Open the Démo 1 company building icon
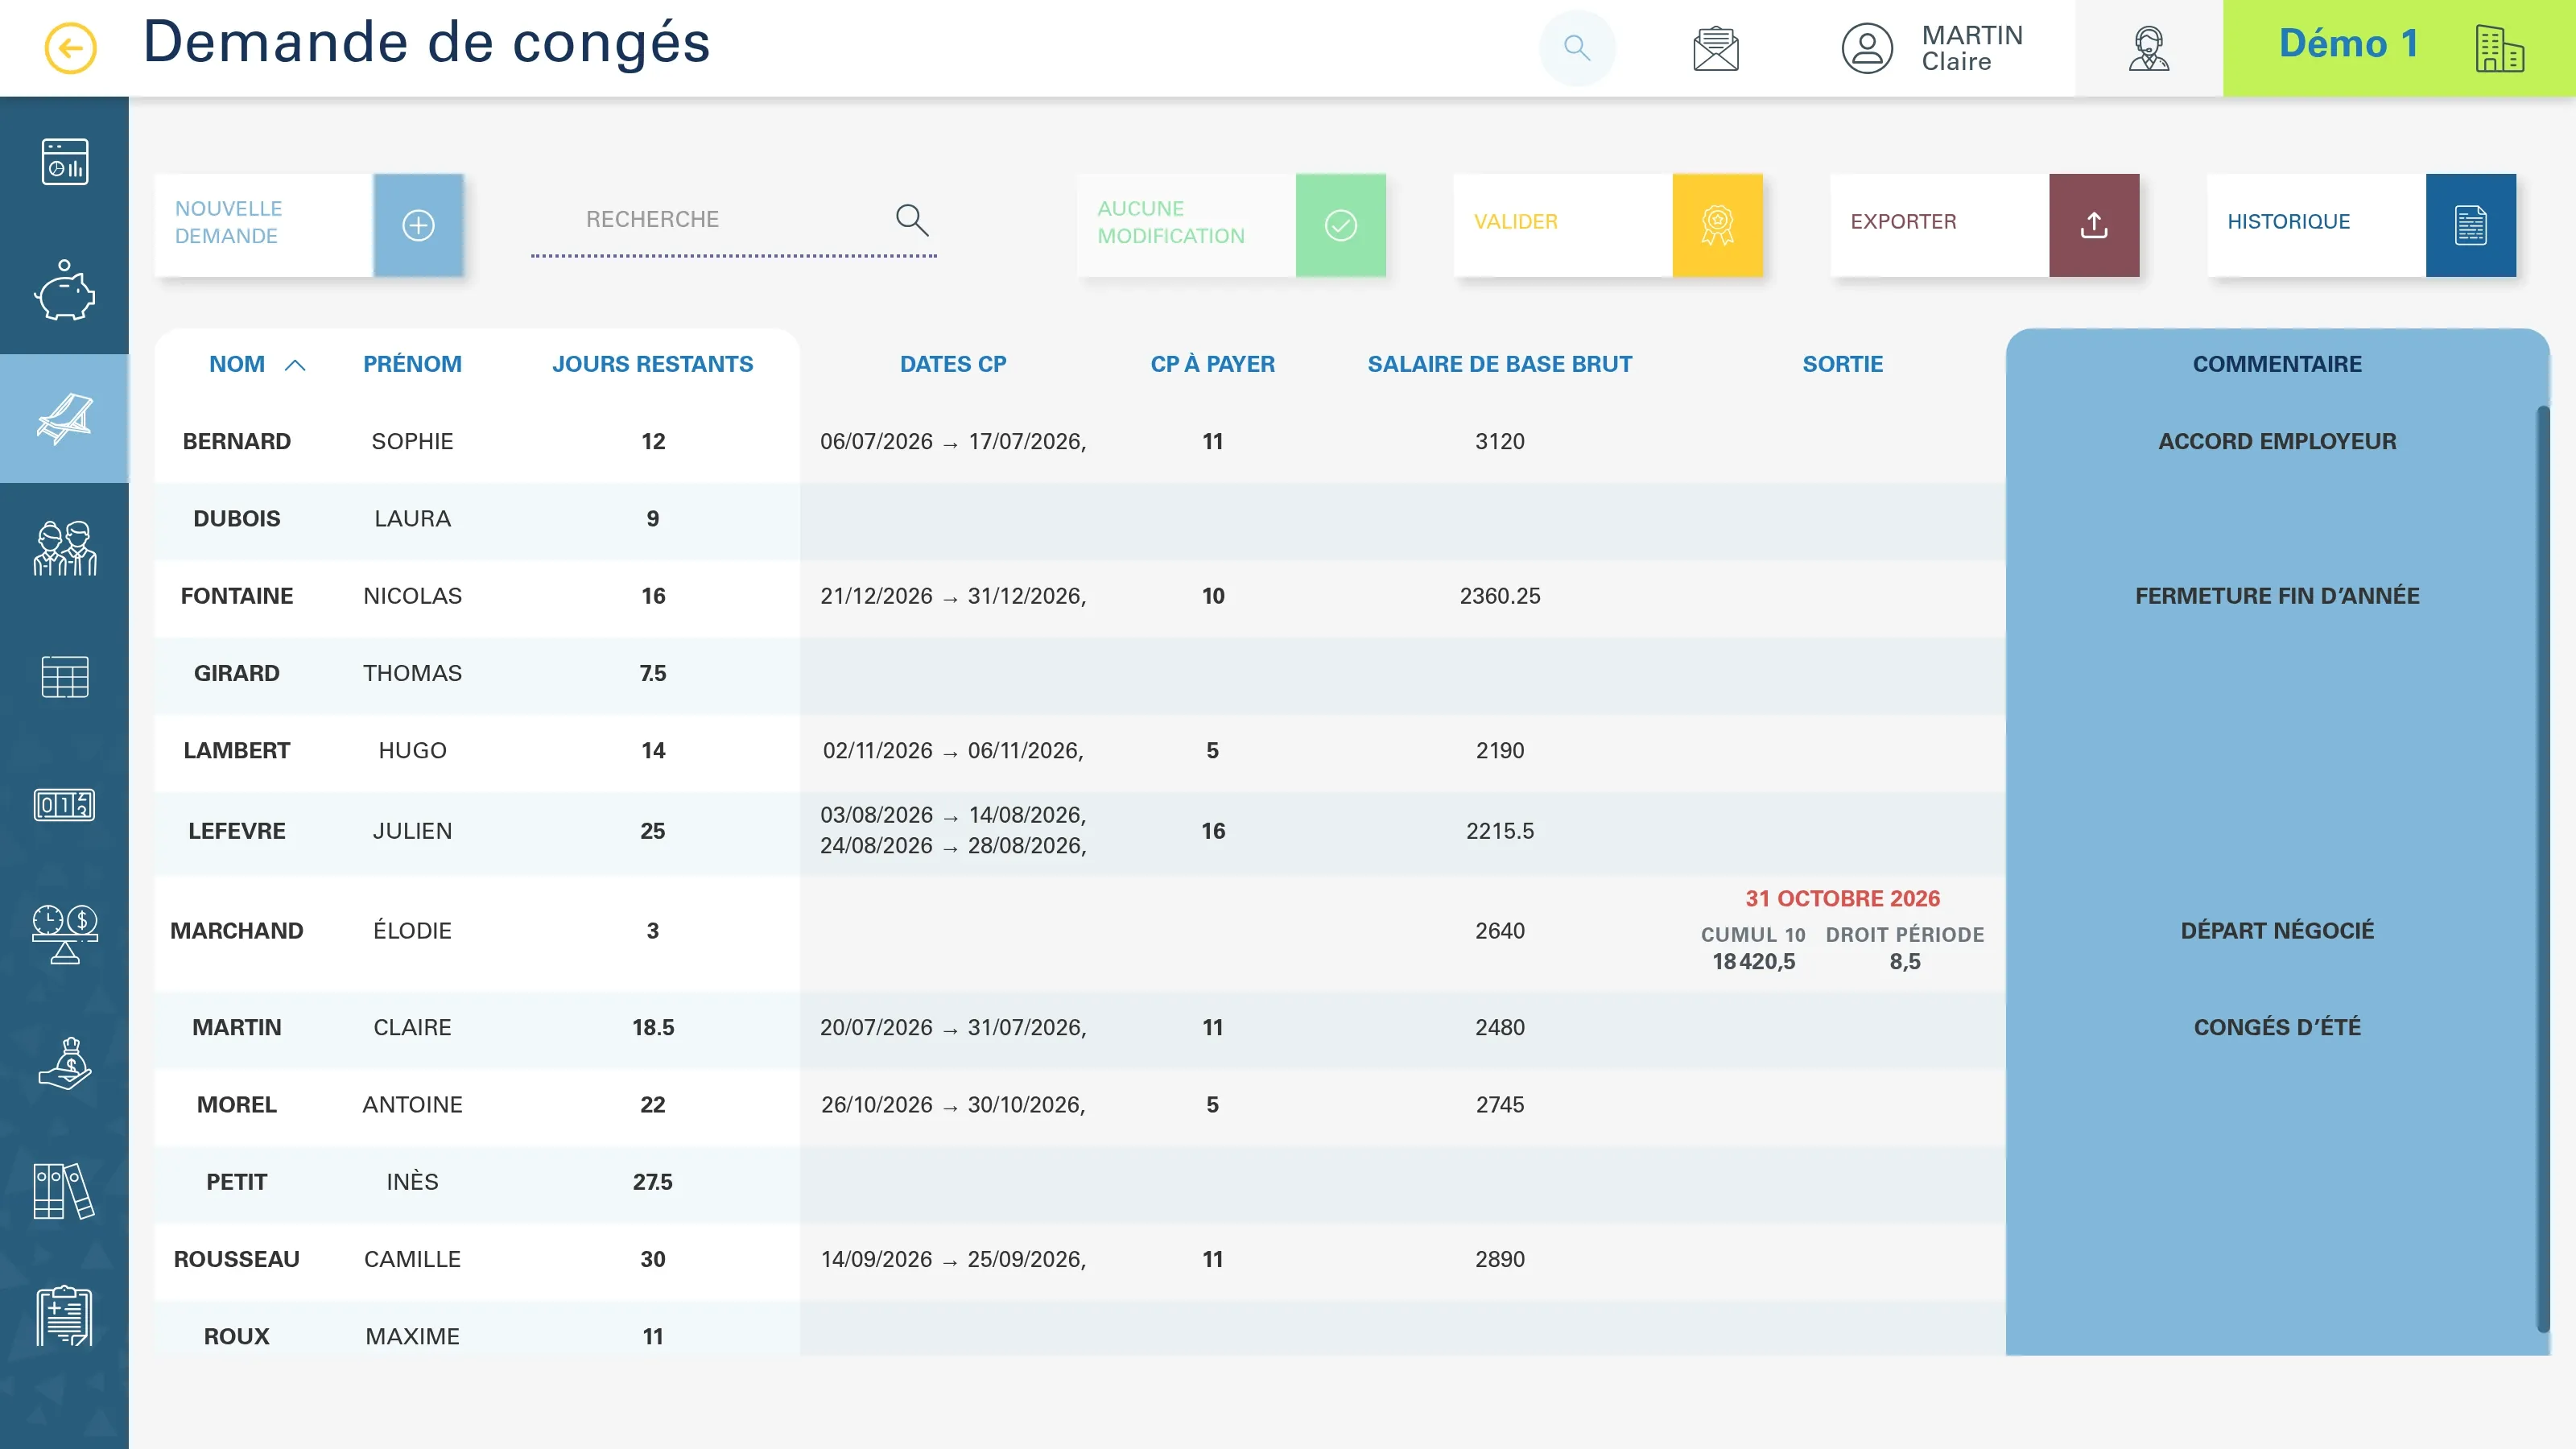Image resolution: width=2576 pixels, height=1449 pixels. (2499, 48)
